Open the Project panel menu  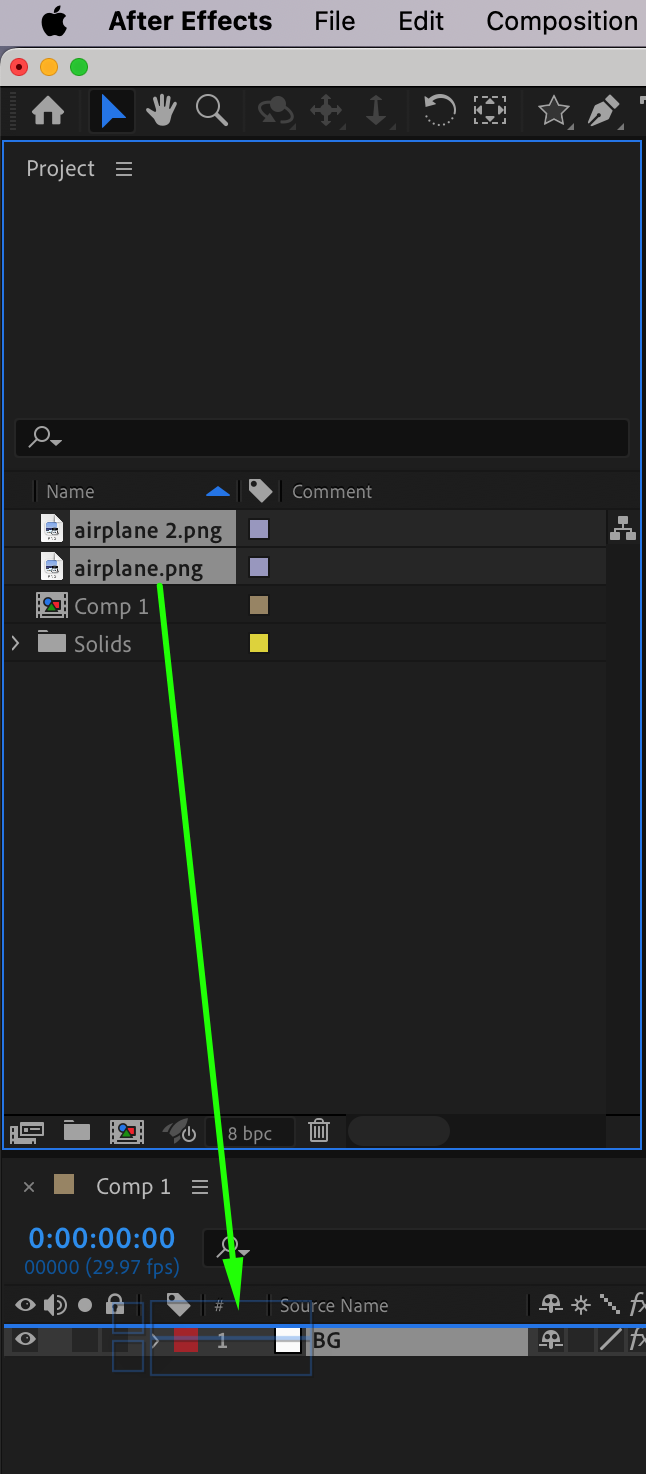click(124, 169)
